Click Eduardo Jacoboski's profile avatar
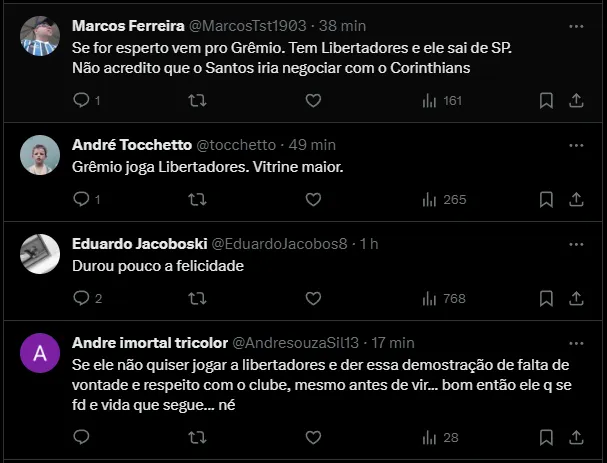607x463 pixels. tap(40, 254)
